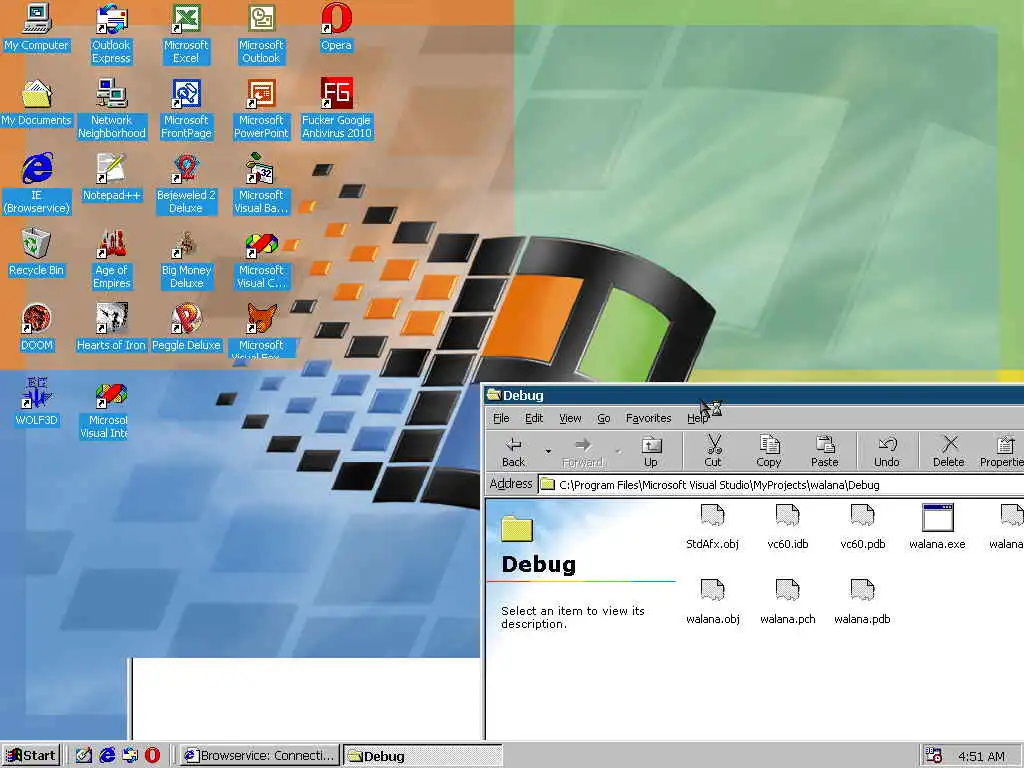The image size is (1024, 768).
Task: Open the My Computer desktop icon
Action: click(37, 27)
